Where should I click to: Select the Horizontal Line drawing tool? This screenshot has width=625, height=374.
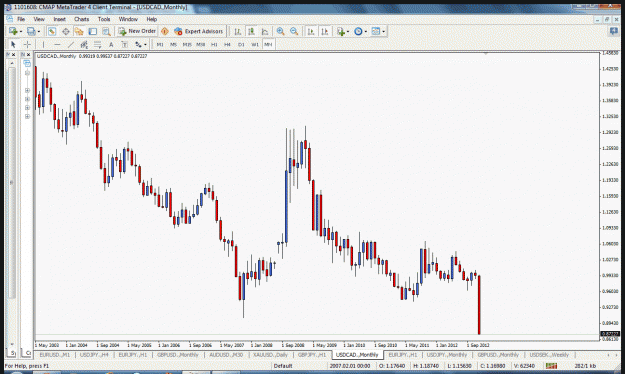pos(57,44)
